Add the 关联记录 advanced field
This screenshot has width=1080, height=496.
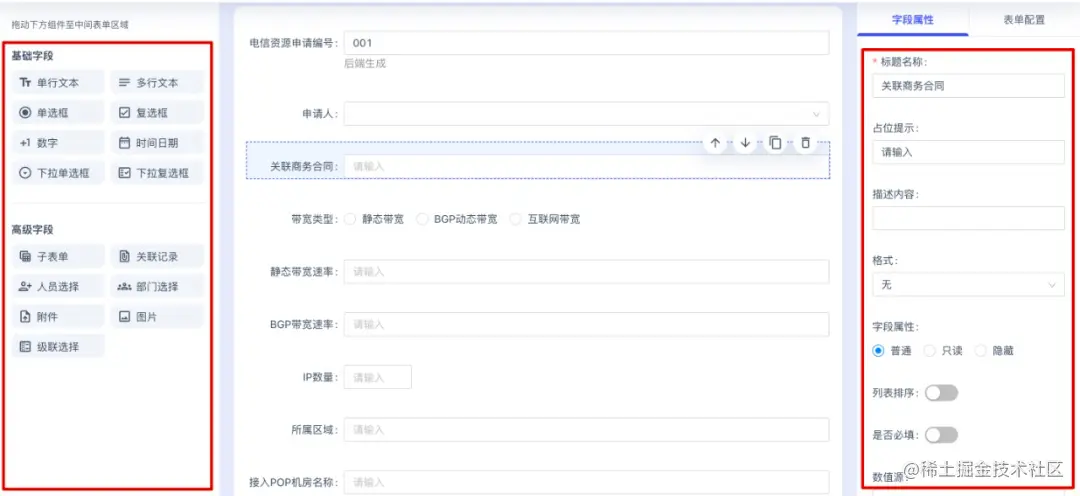[x=157, y=256]
